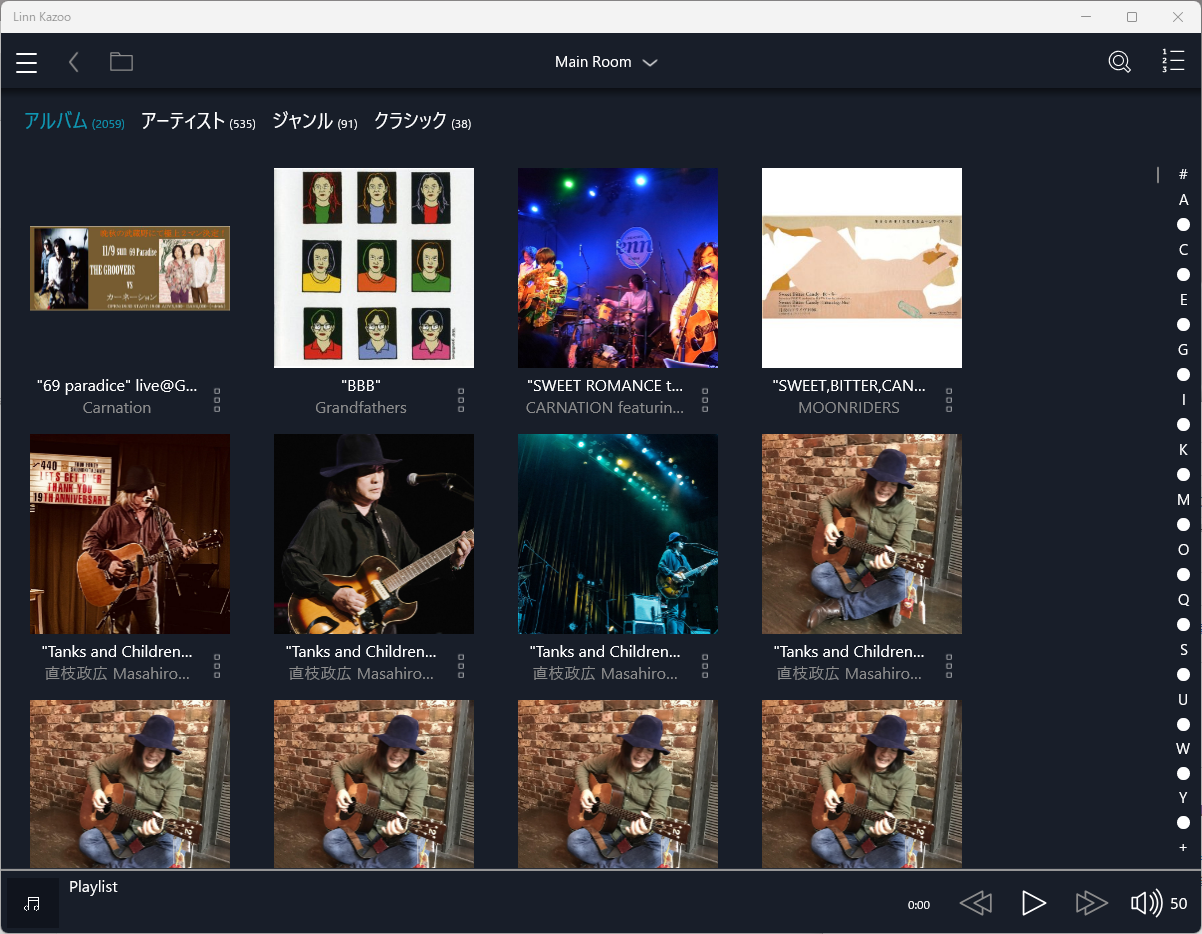The image size is (1202, 934).
Task: Open Tanks album cover with anniversary sign
Action: coord(130,534)
